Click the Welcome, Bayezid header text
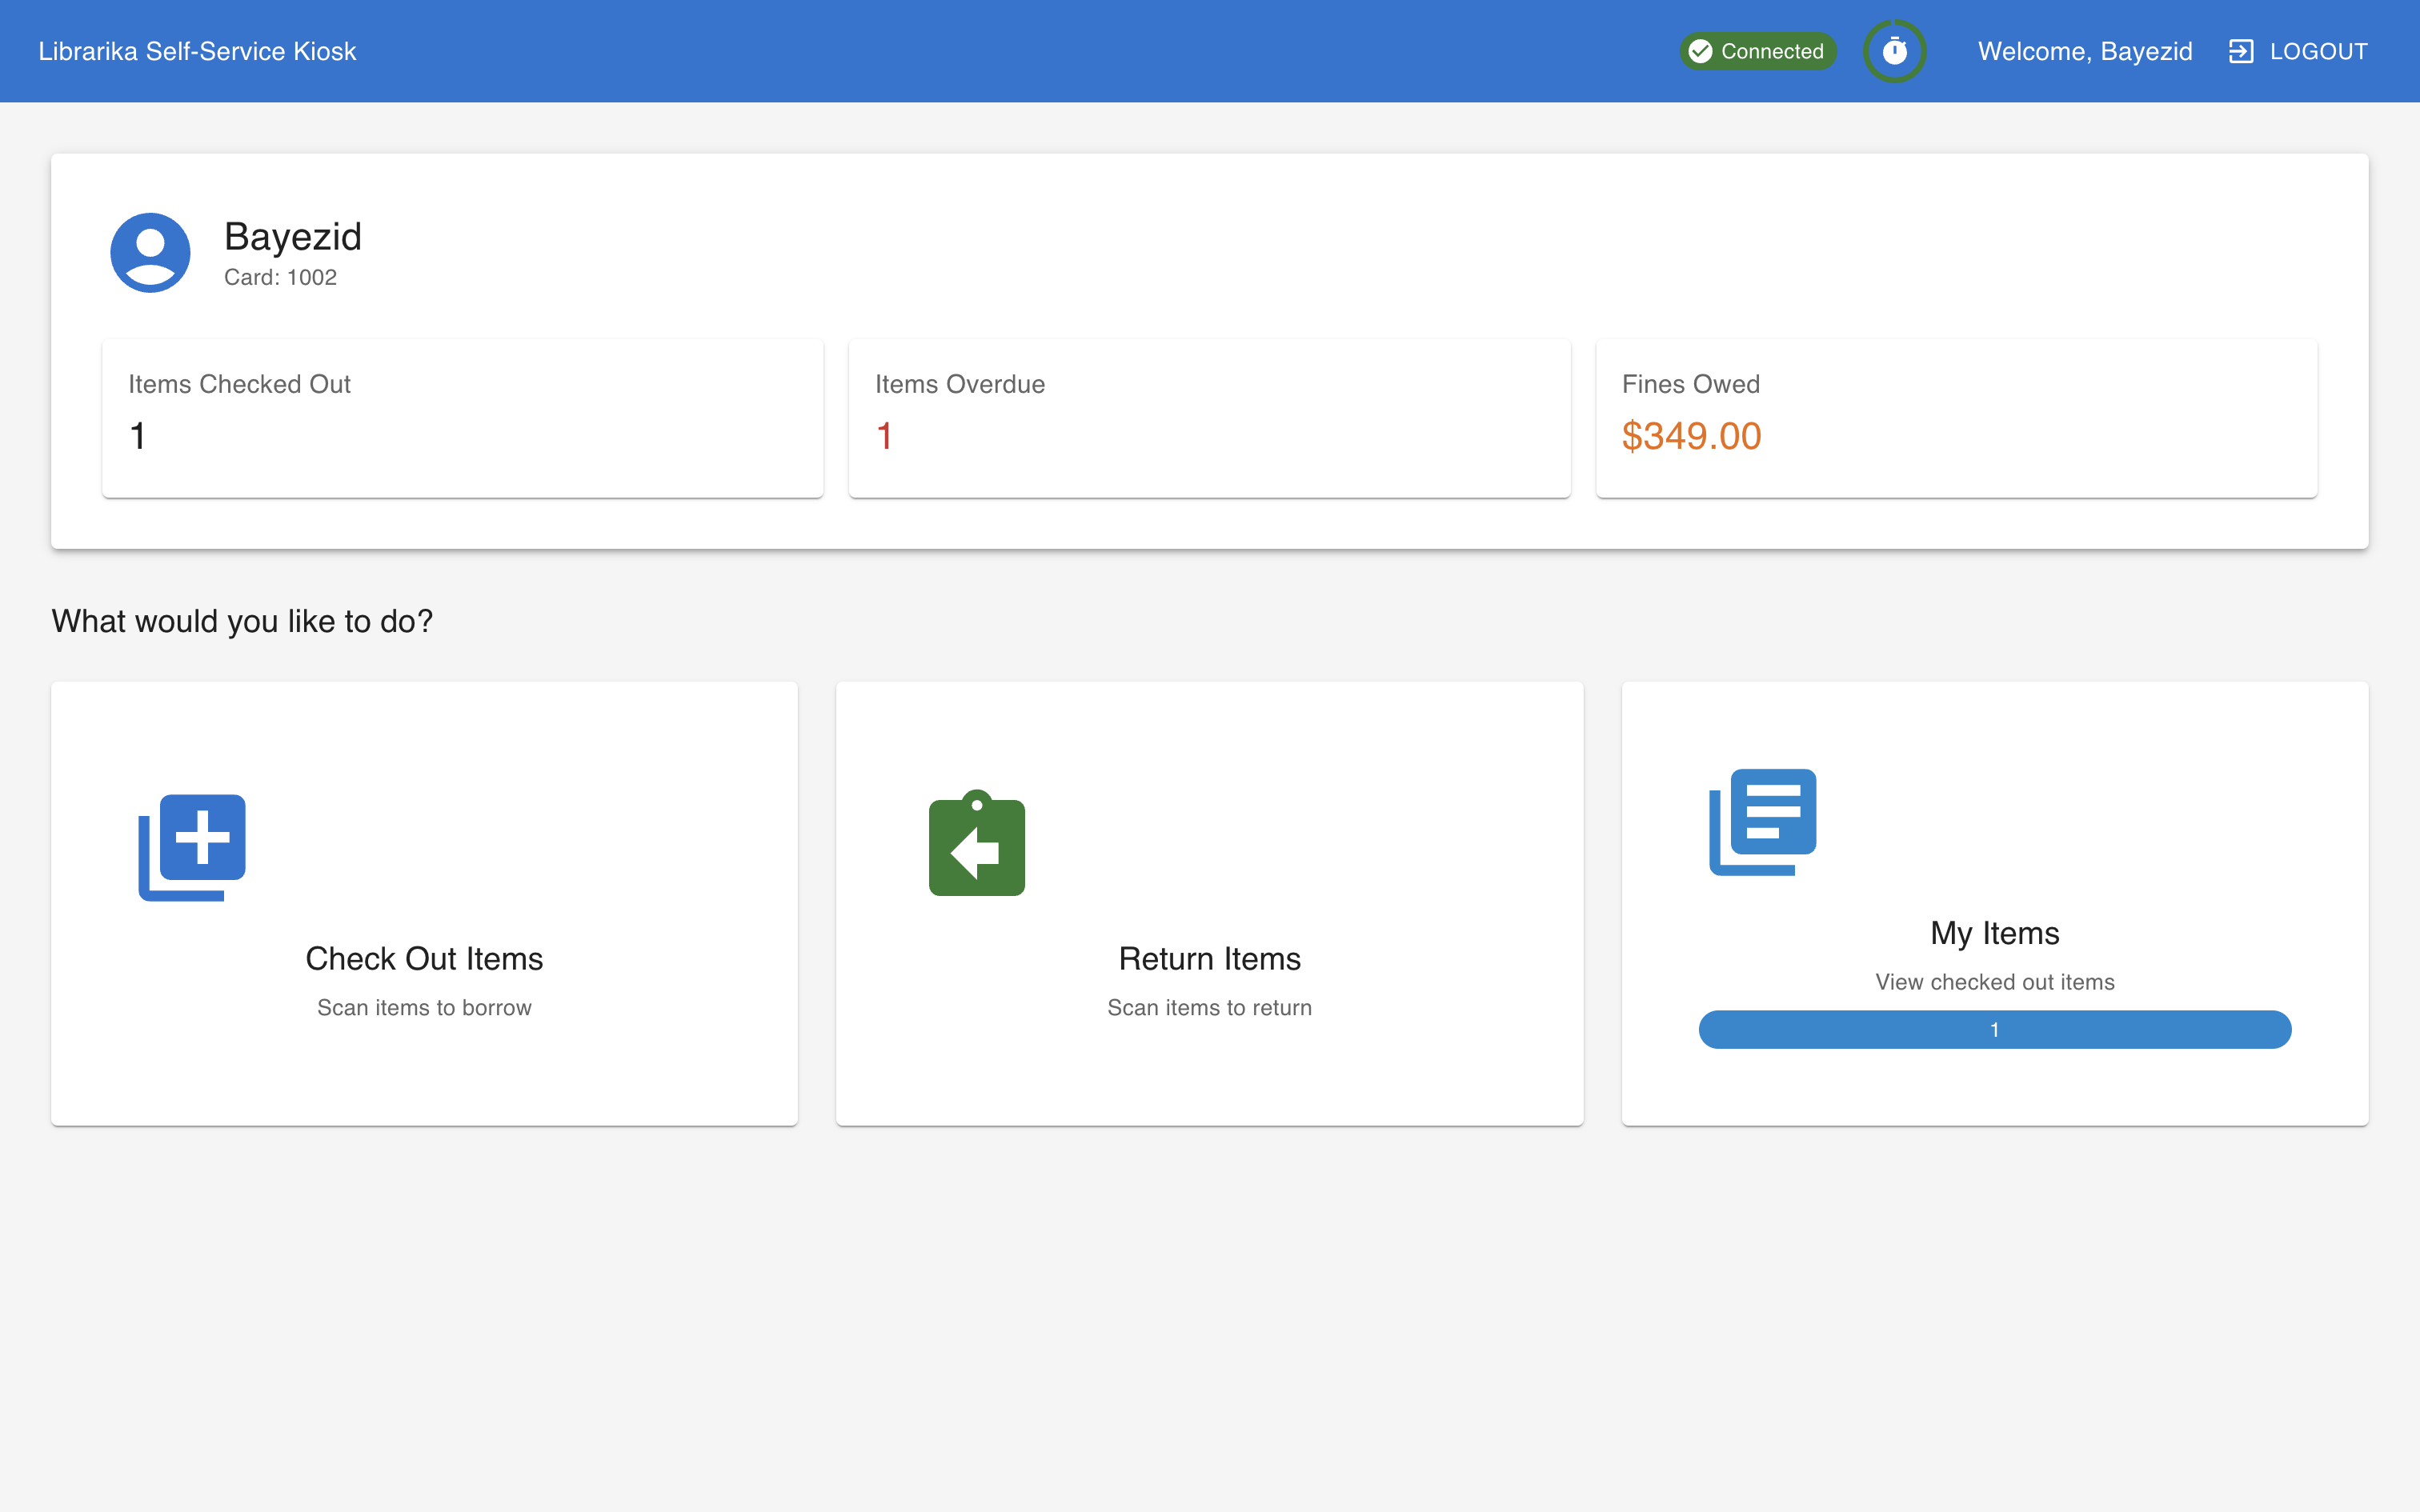 [x=2085, y=51]
